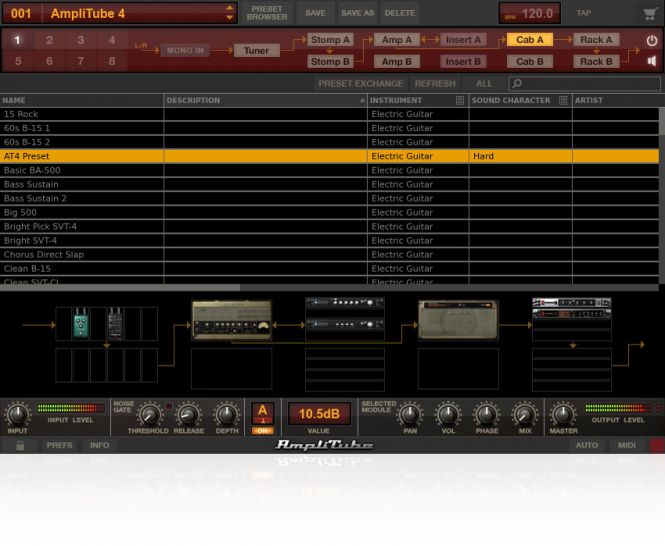
Task: Click the SAVE button
Action: pos(316,13)
